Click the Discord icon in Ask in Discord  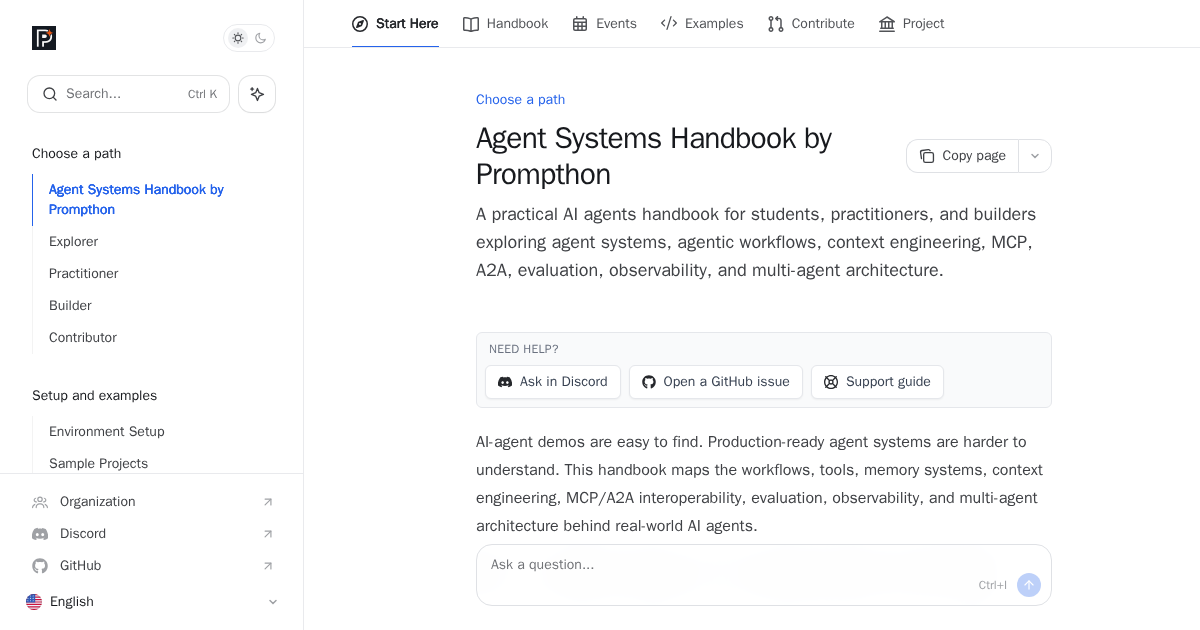(x=505, y=382)
